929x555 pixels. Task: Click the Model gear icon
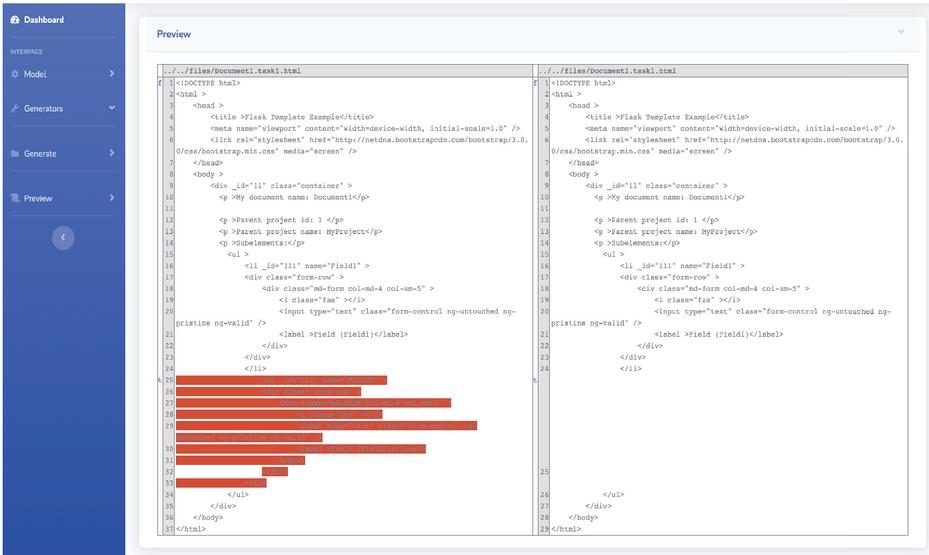click(15, 74)
